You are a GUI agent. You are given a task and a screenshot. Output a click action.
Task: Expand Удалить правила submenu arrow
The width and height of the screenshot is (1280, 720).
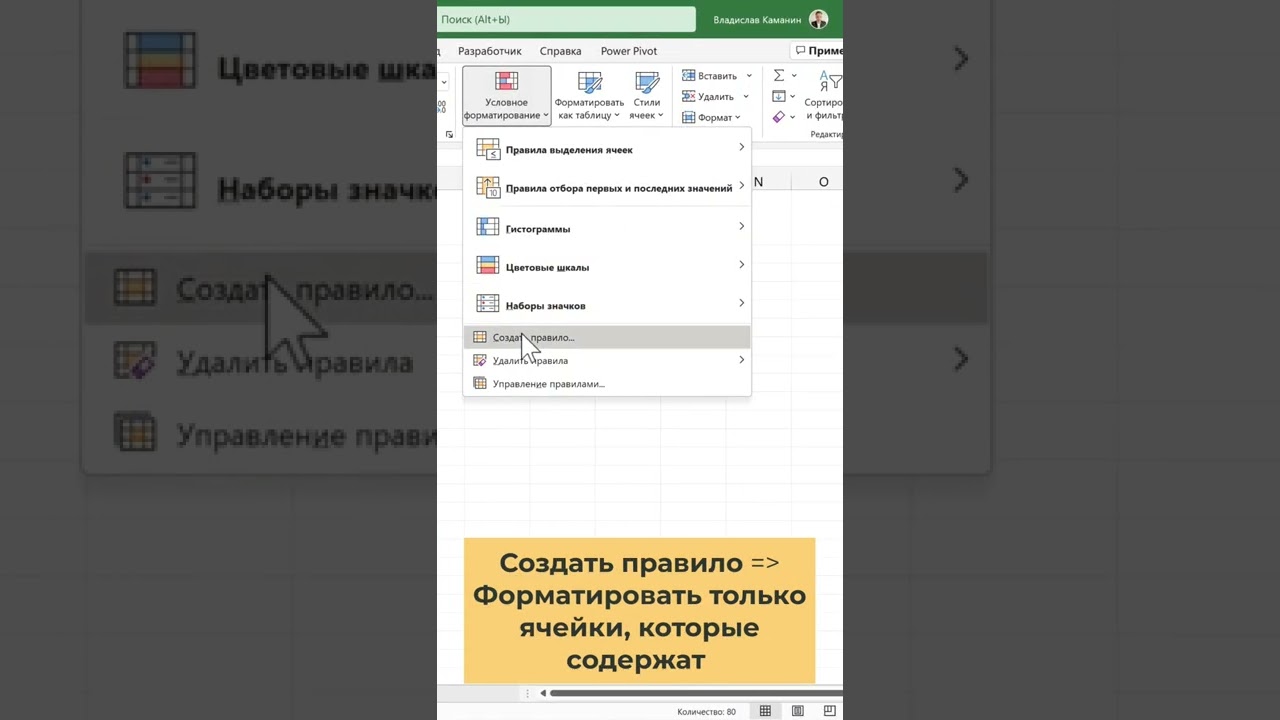[741, 359]
